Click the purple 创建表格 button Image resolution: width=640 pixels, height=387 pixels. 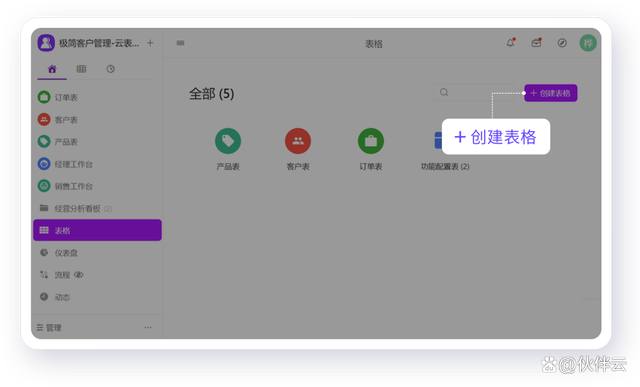(x=551, y=93)
